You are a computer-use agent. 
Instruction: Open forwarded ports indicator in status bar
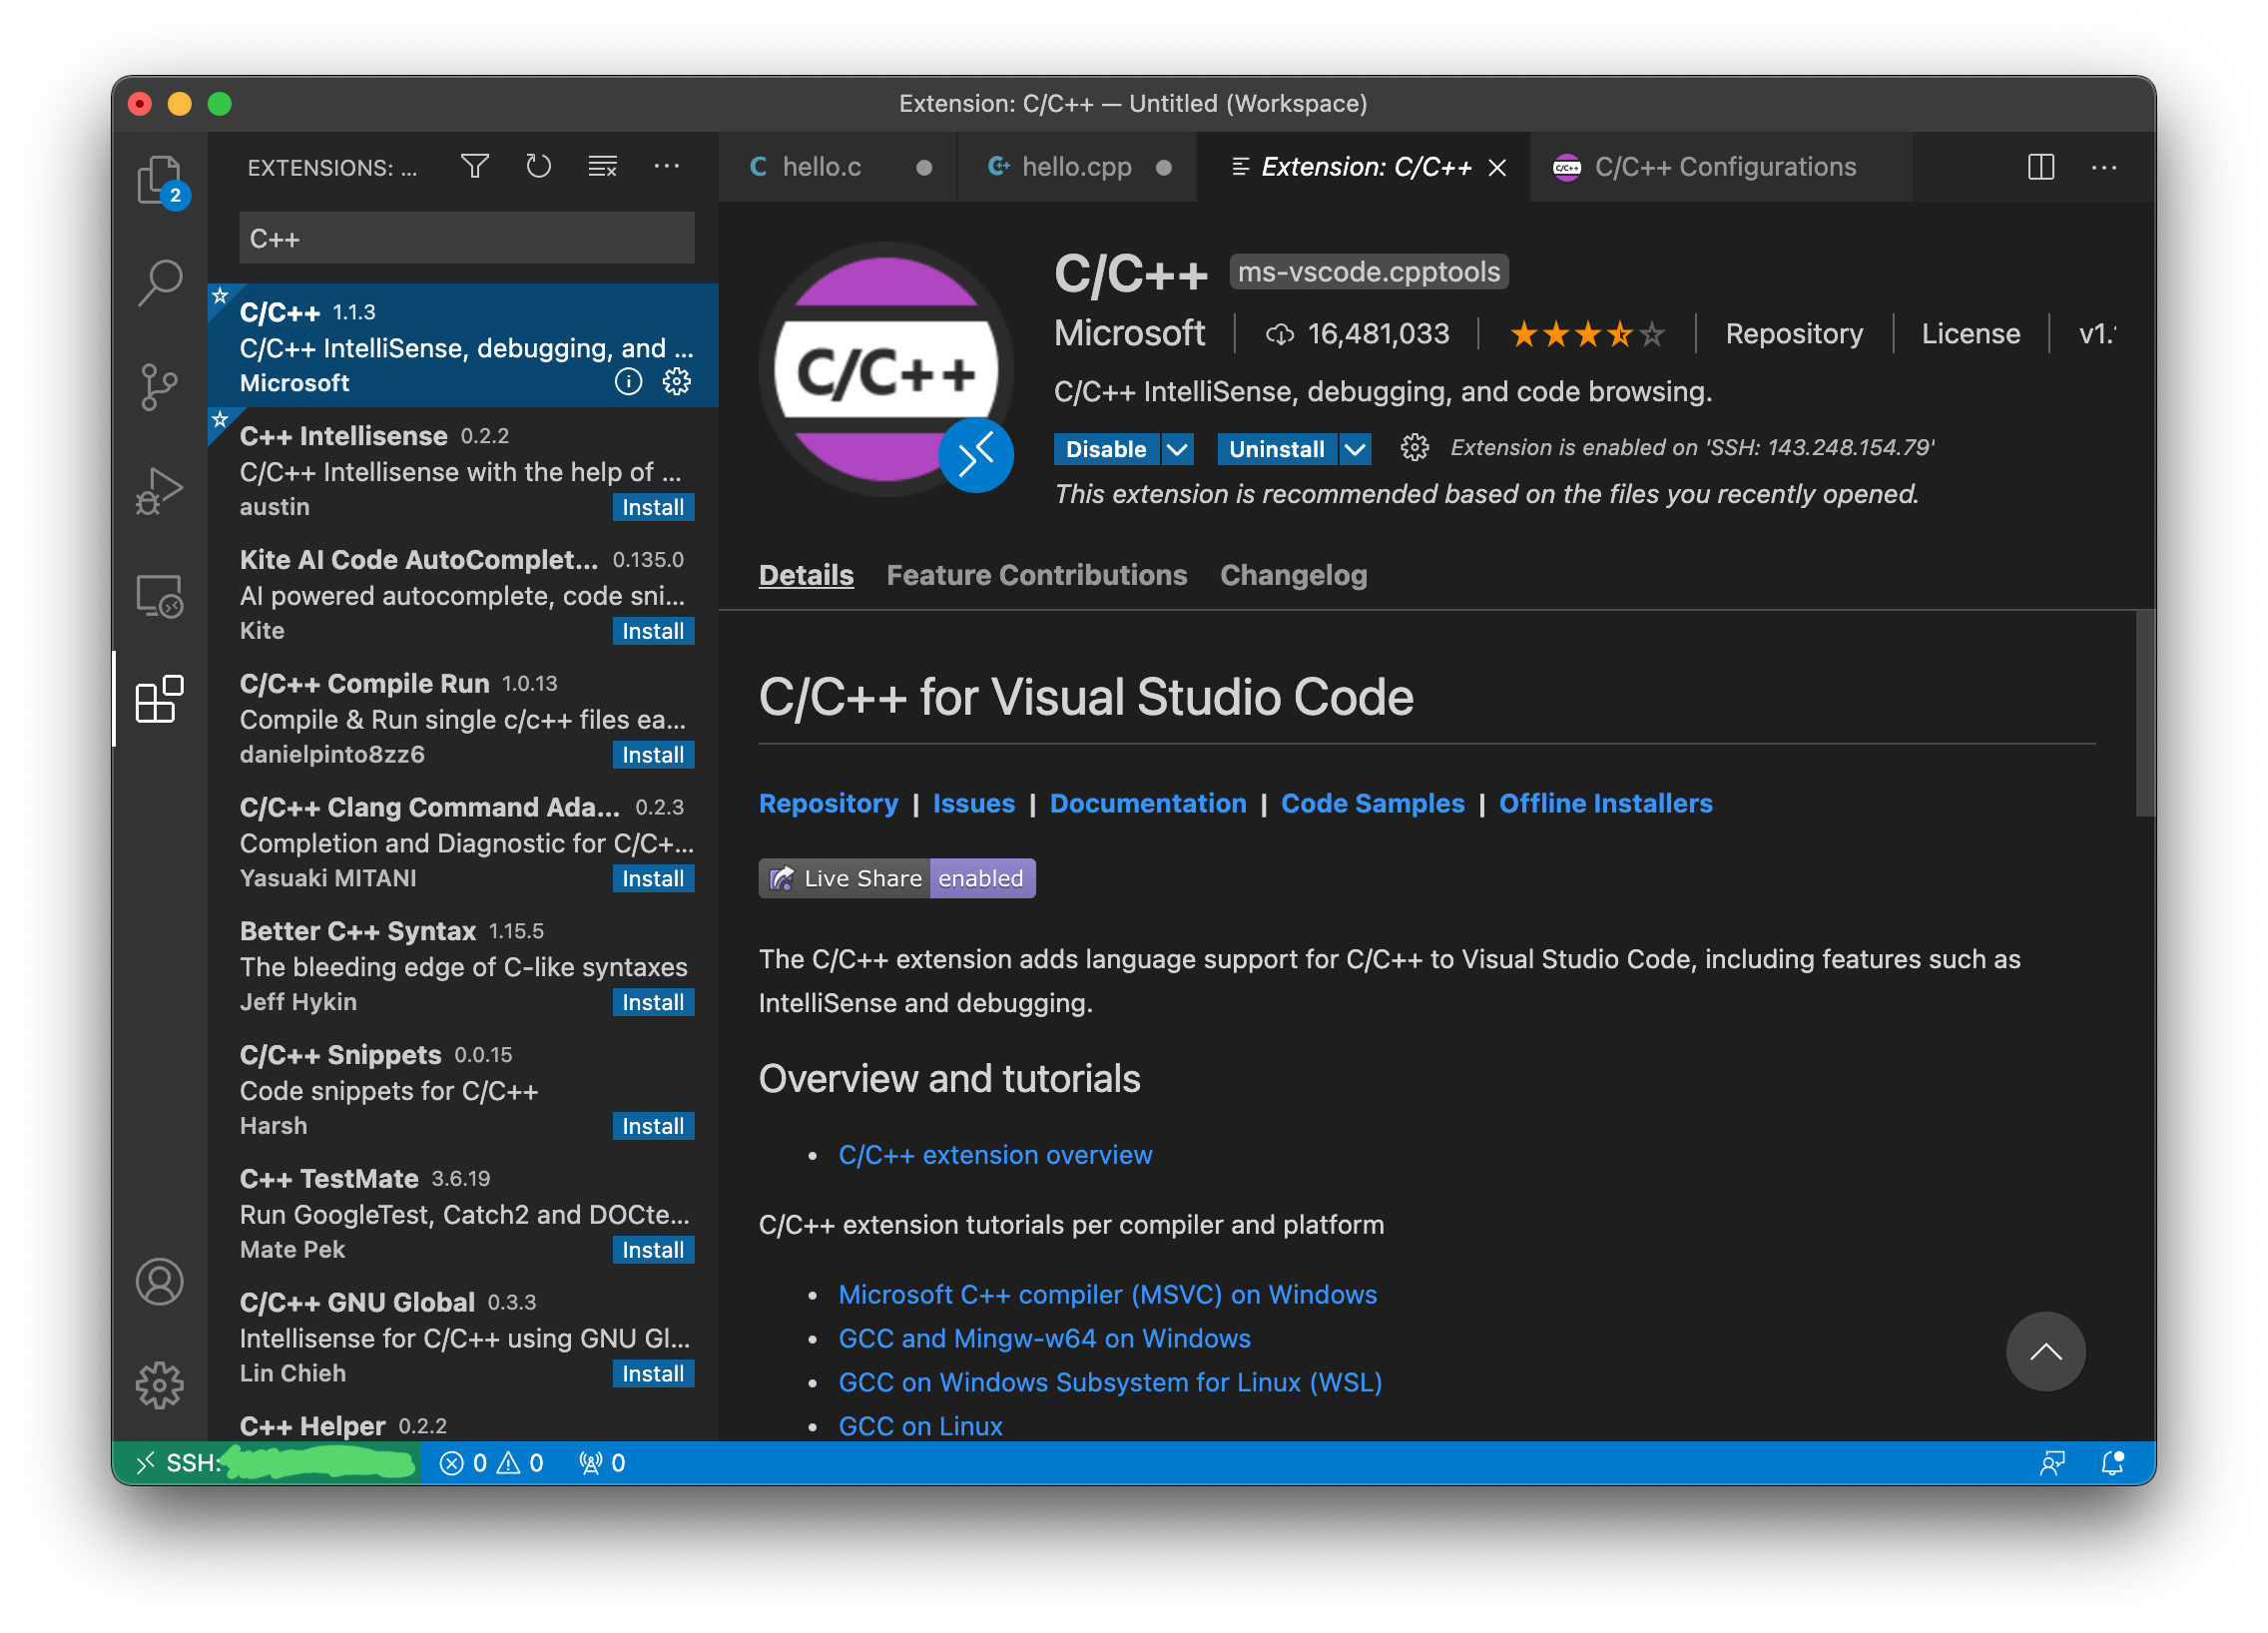click(602, 1464)
